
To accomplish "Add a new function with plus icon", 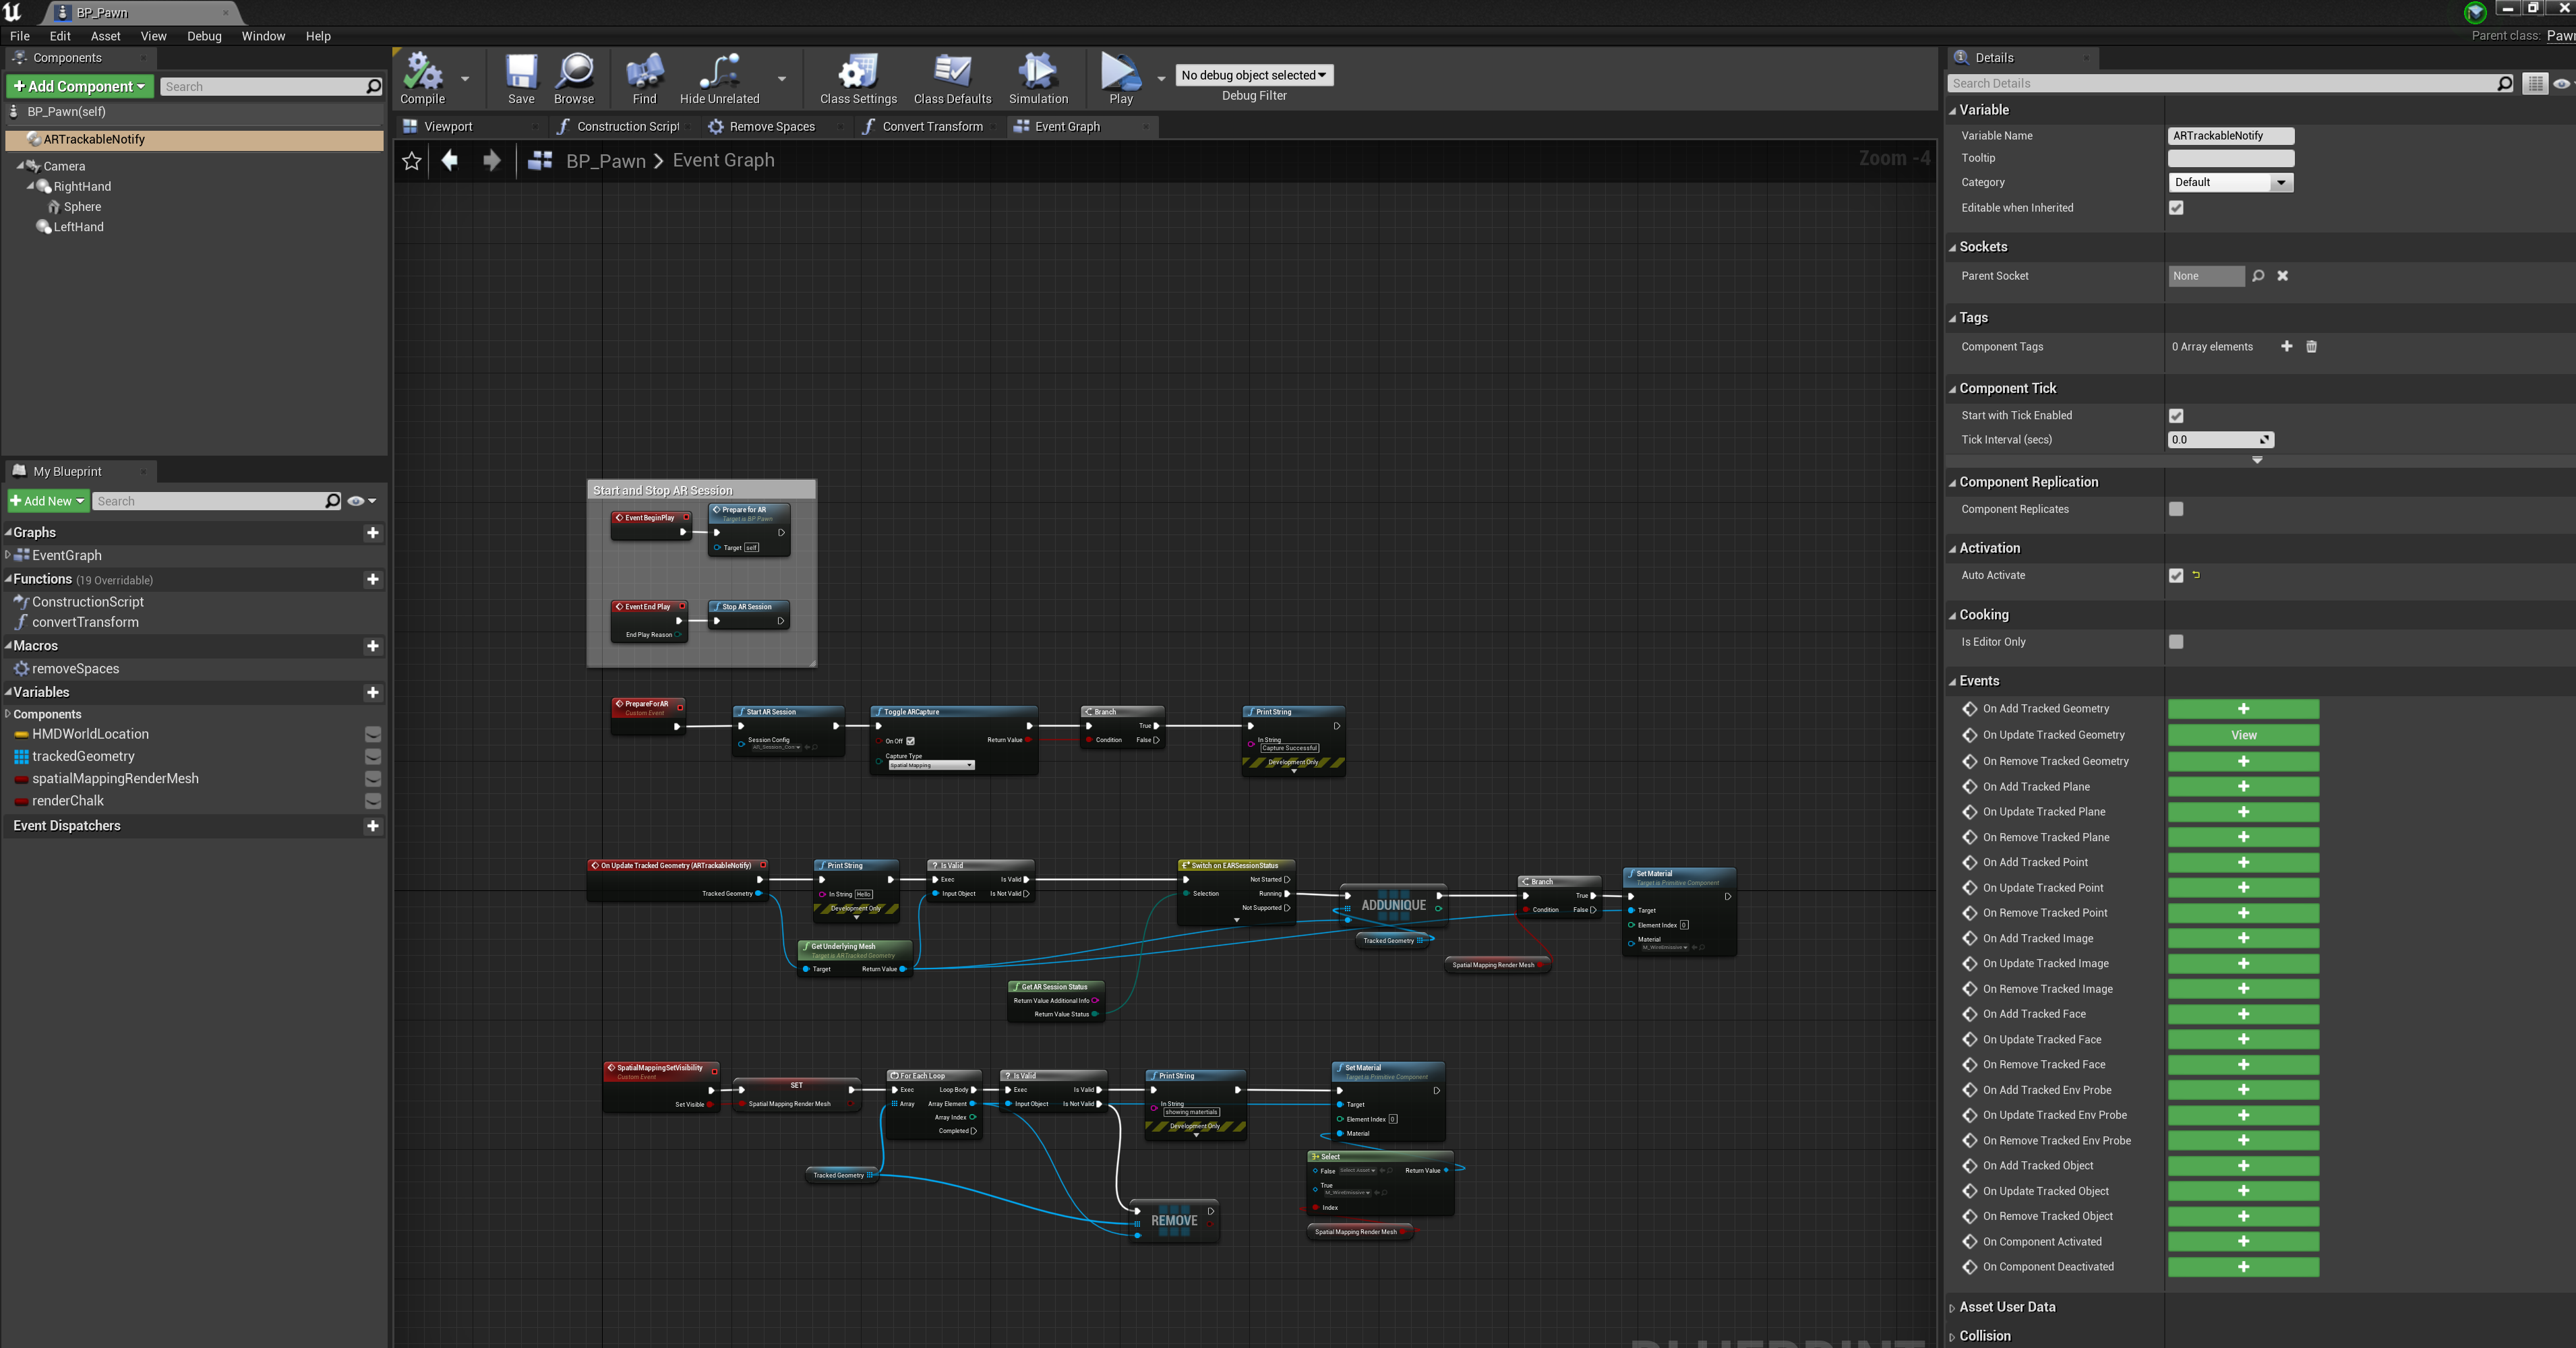I will (x=373, y=579).
